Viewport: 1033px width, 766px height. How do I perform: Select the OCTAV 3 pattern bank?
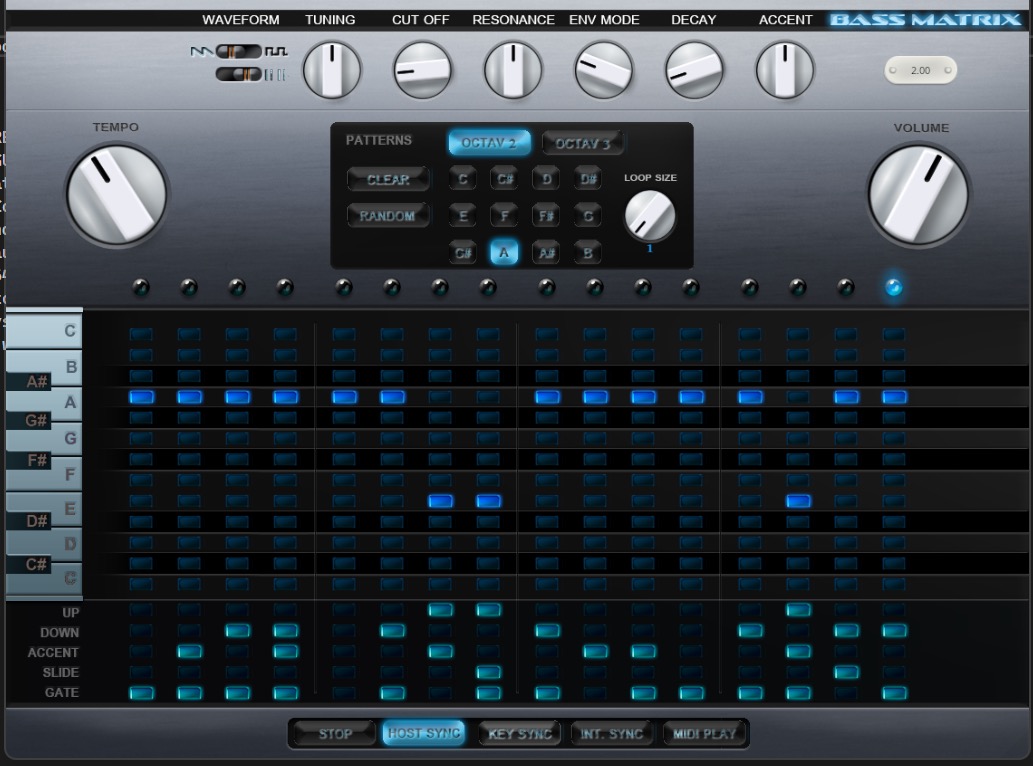(x=582, y=143)
